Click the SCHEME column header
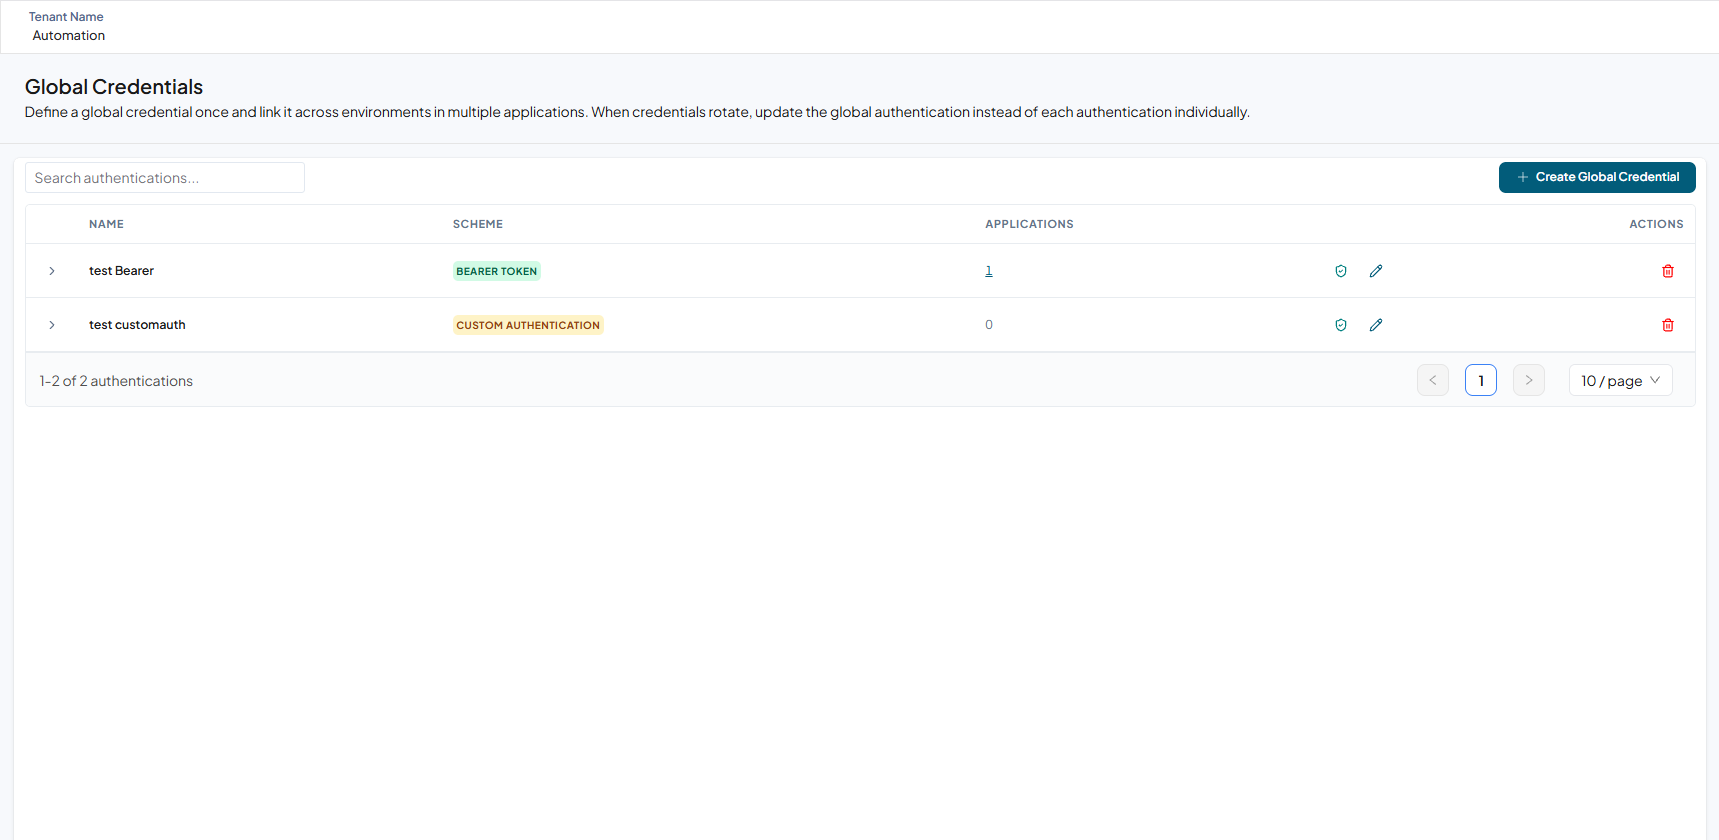Image resolution: width=1719 pixels, height=840 pixels. [x=478, y=224]
